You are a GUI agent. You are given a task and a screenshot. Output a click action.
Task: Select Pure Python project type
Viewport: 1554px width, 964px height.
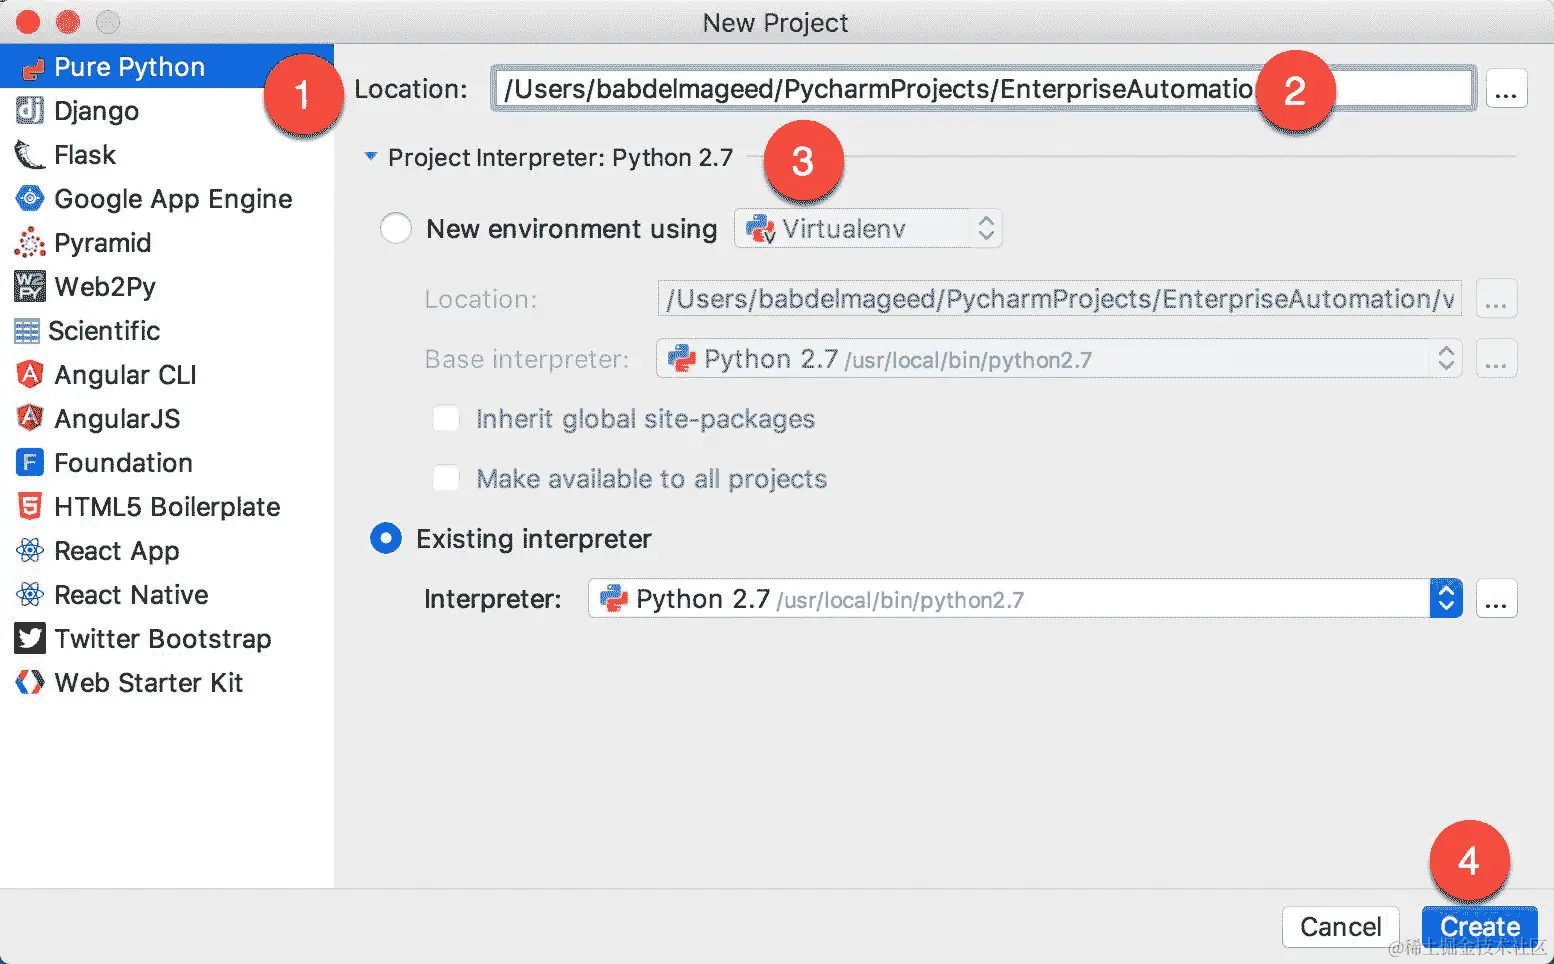pos(128,67)
